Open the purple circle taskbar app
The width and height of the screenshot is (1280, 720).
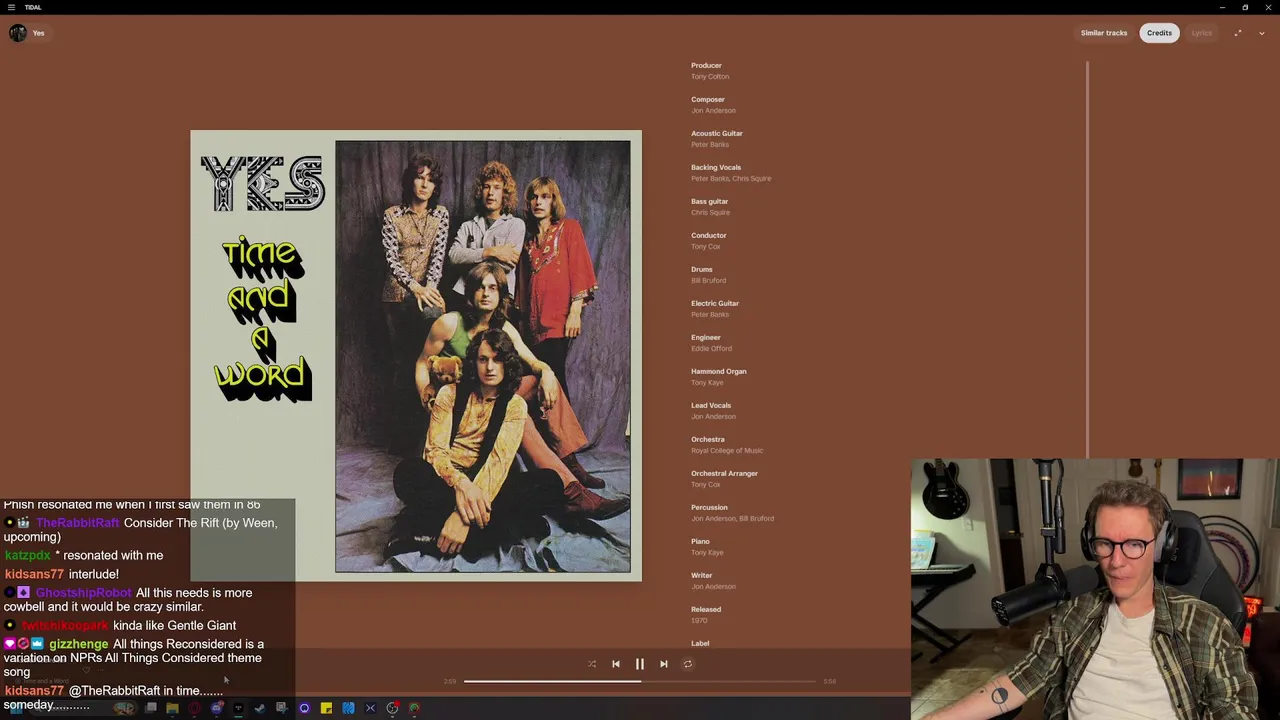(x=304, y=708)
